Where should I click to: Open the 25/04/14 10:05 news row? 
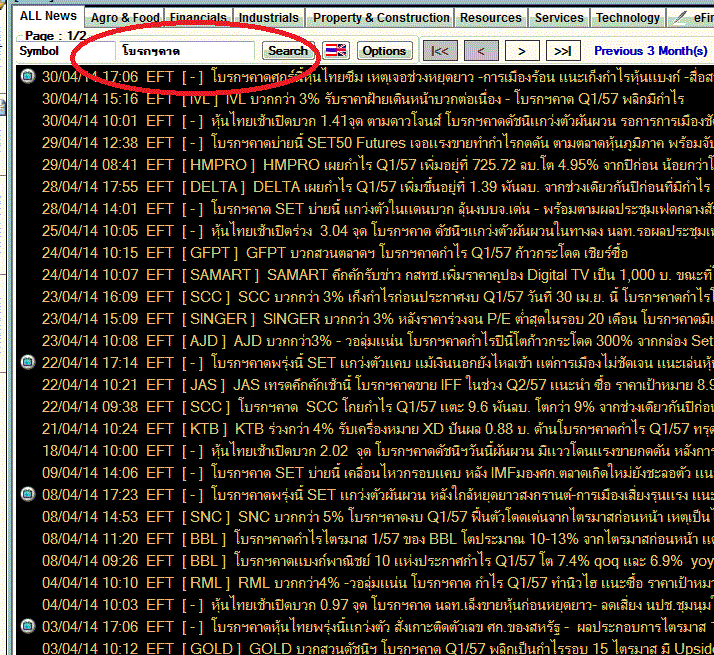point(364,230)
